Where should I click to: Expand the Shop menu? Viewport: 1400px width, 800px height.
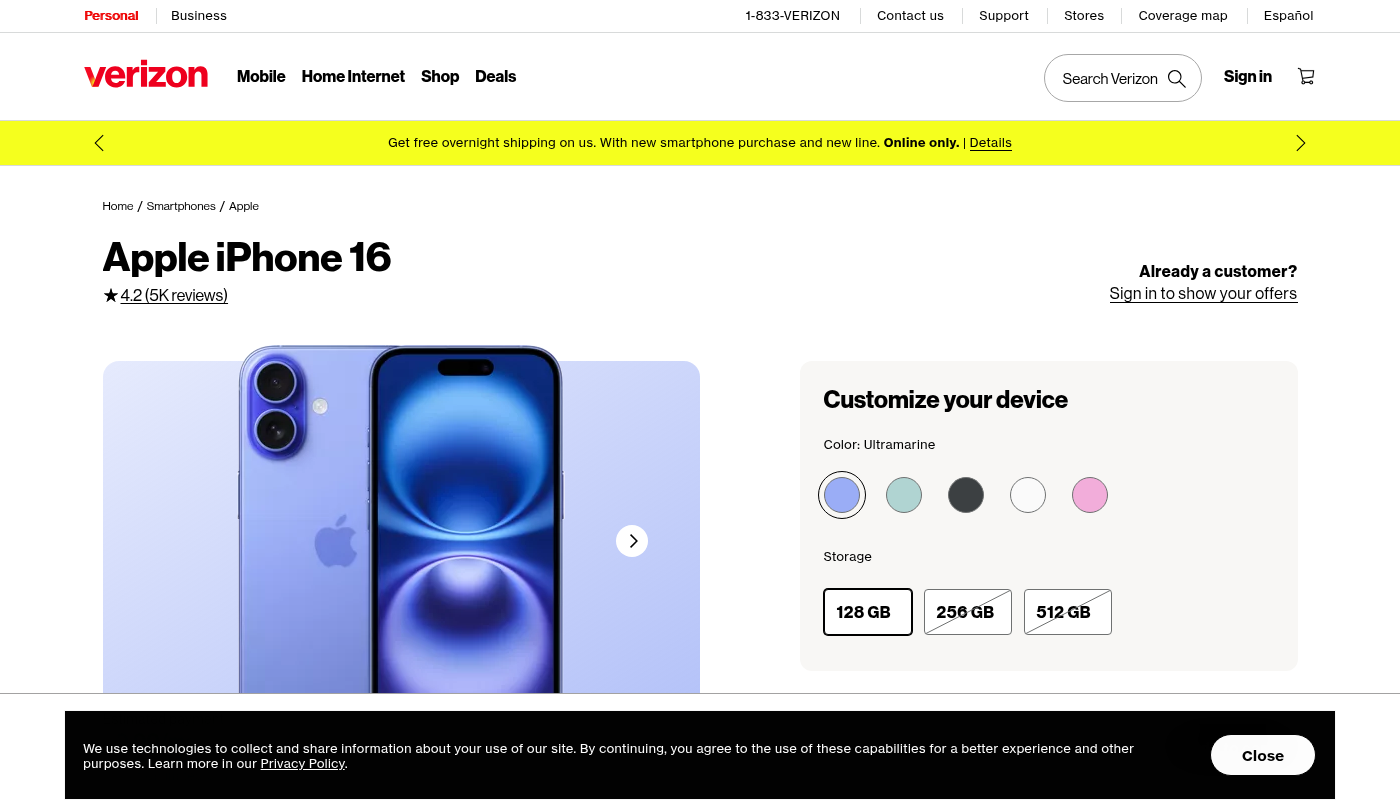(440, 76)
